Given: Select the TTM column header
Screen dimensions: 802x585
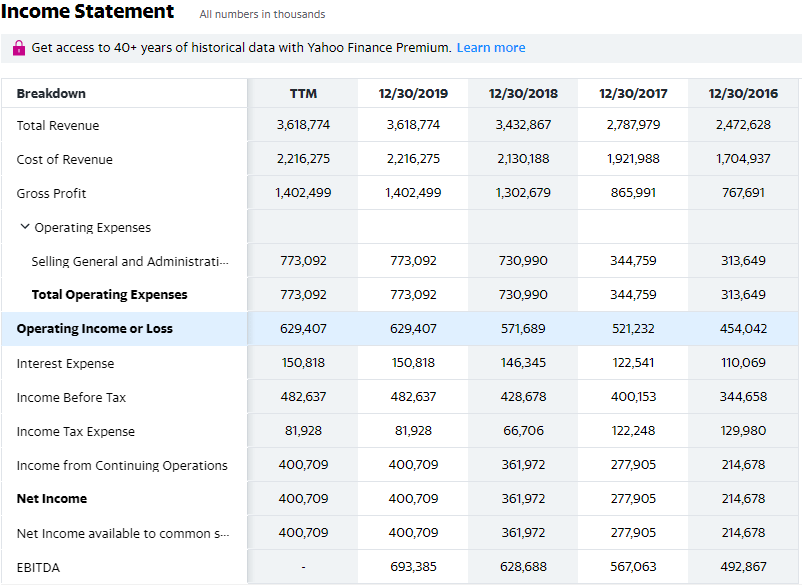Looking at the screenshot, I should [x=303, y=94].
